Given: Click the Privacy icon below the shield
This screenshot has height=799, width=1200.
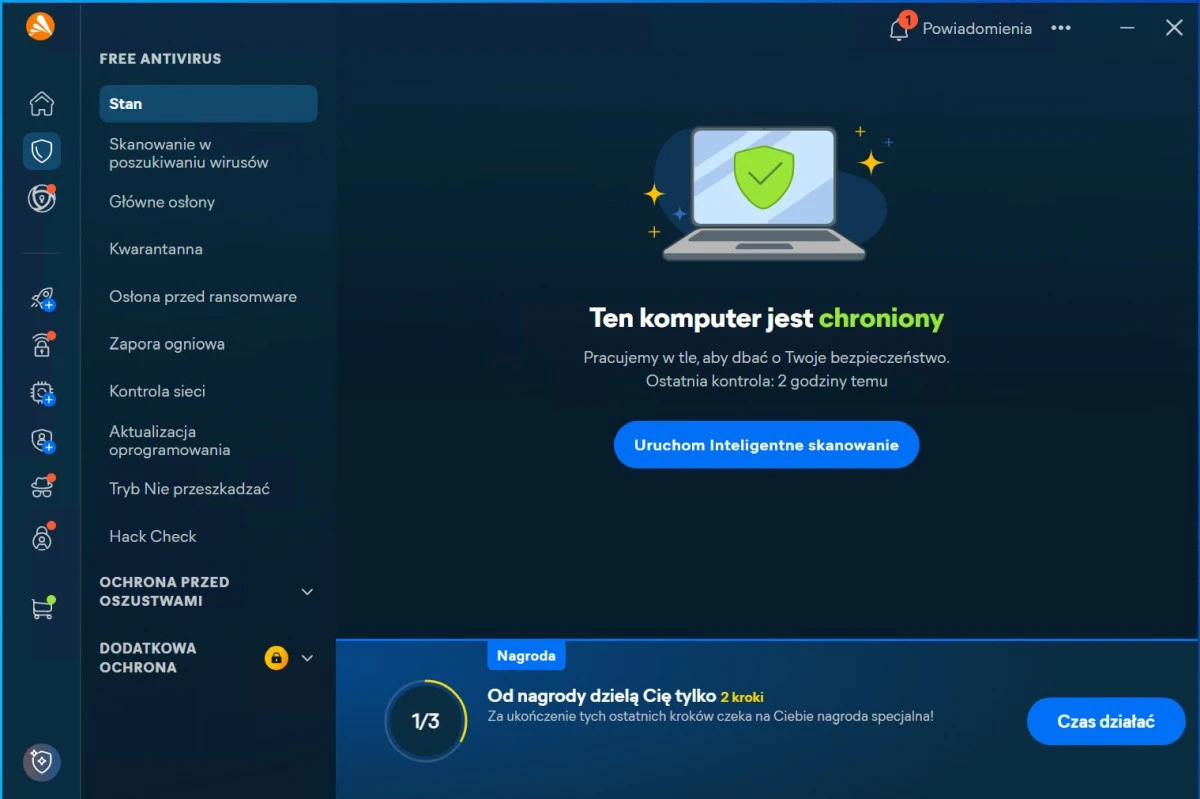Looking at the screenshot, I should coord(41,197).
